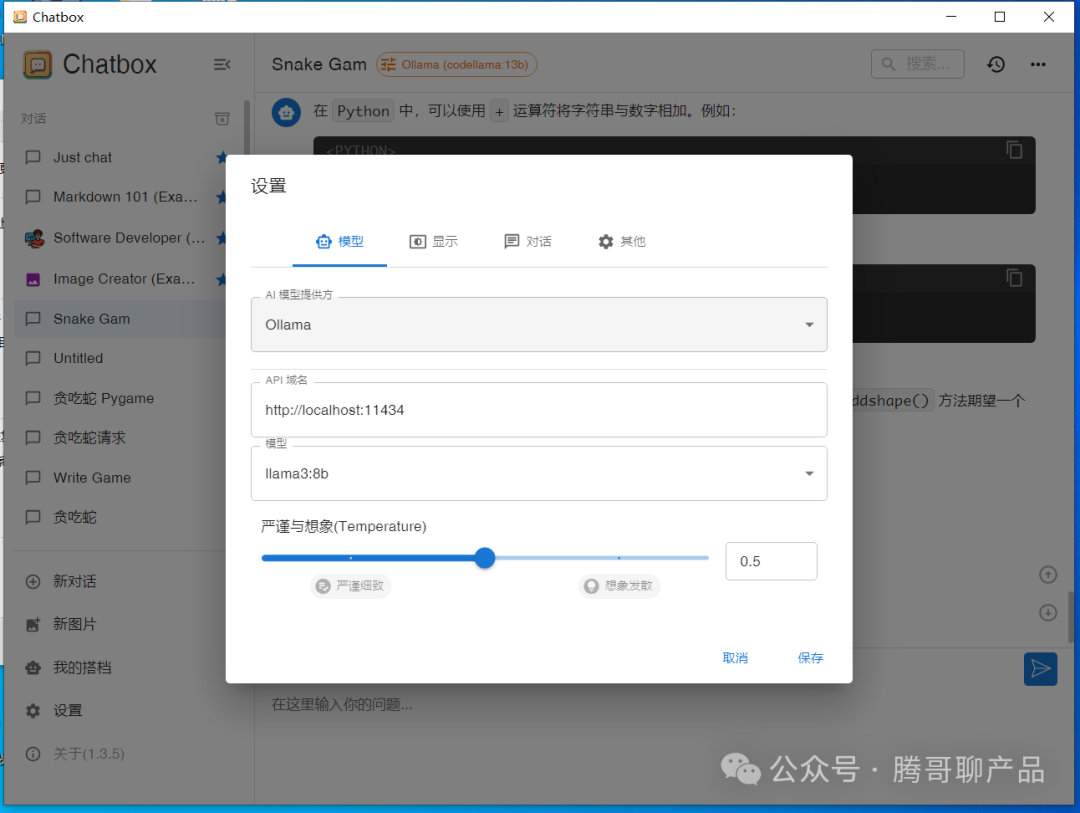This screenshot has width=1080, height=813.
Task: Click the scroll-up arrow circle icon
Action: click(x=1048, y=574)
